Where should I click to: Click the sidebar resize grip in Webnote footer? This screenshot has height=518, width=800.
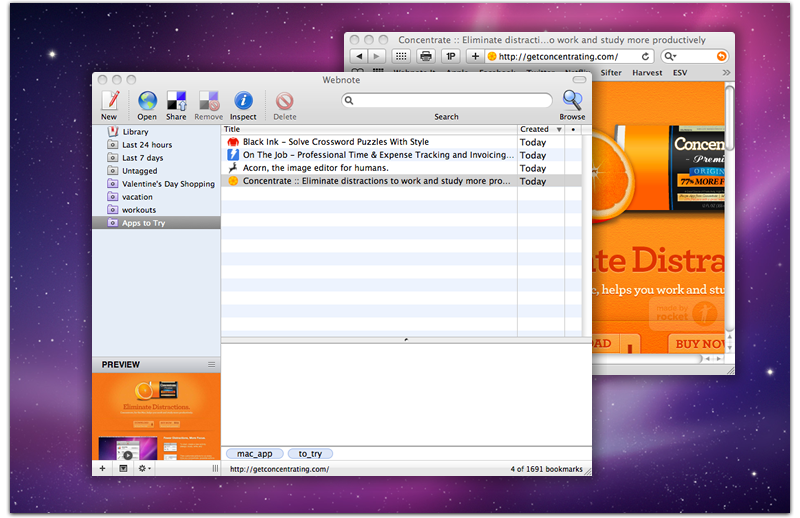[x=215, y=468]
